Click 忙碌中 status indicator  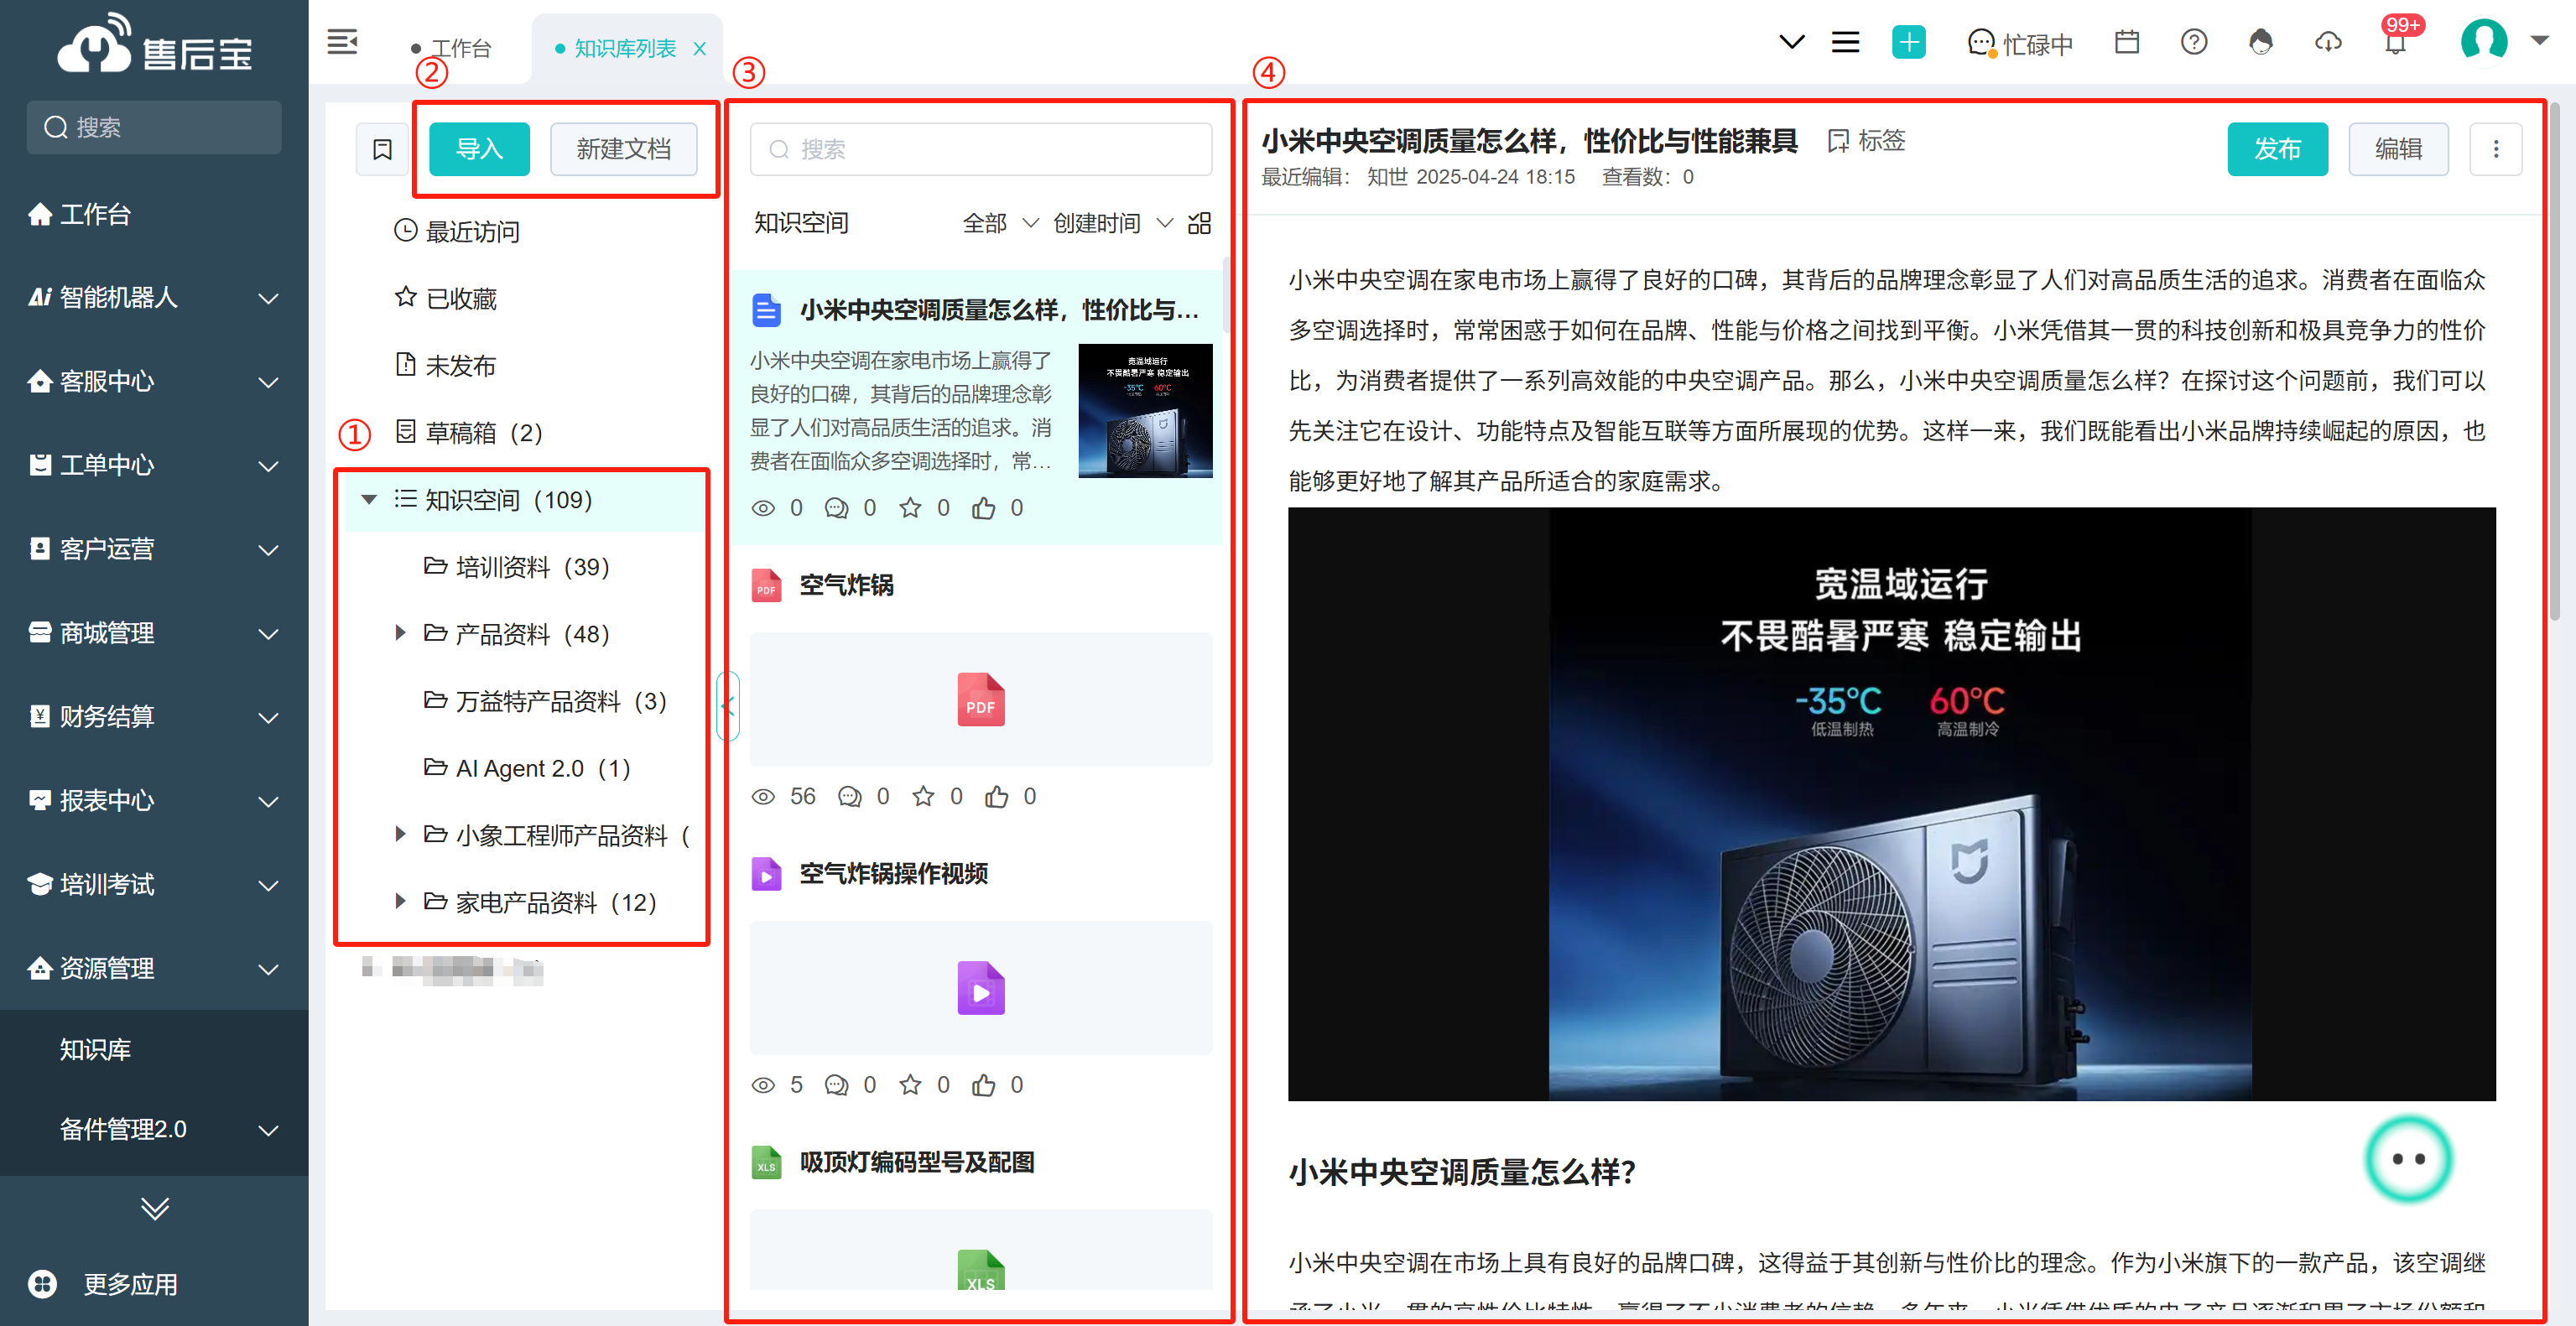[2020, 44]
